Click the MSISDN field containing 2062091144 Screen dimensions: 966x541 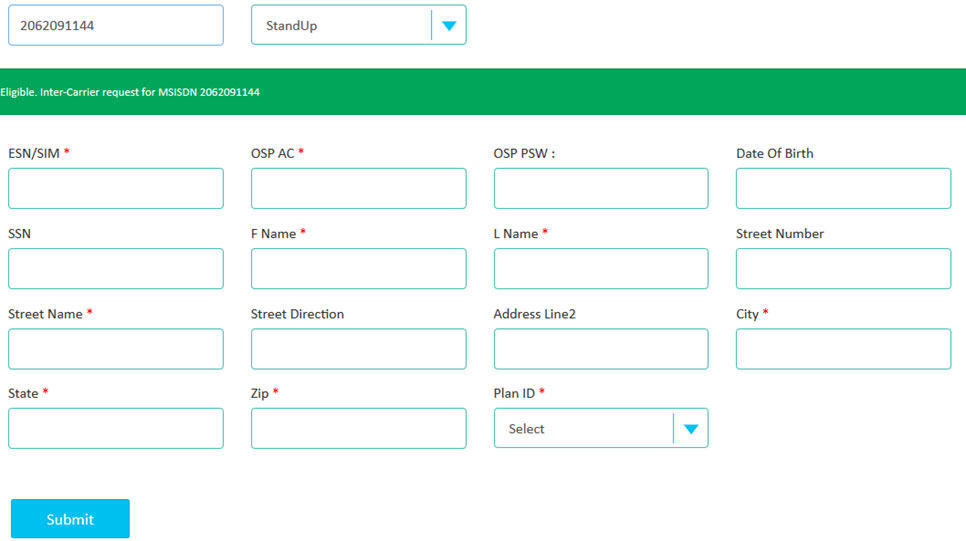point(116,25)
